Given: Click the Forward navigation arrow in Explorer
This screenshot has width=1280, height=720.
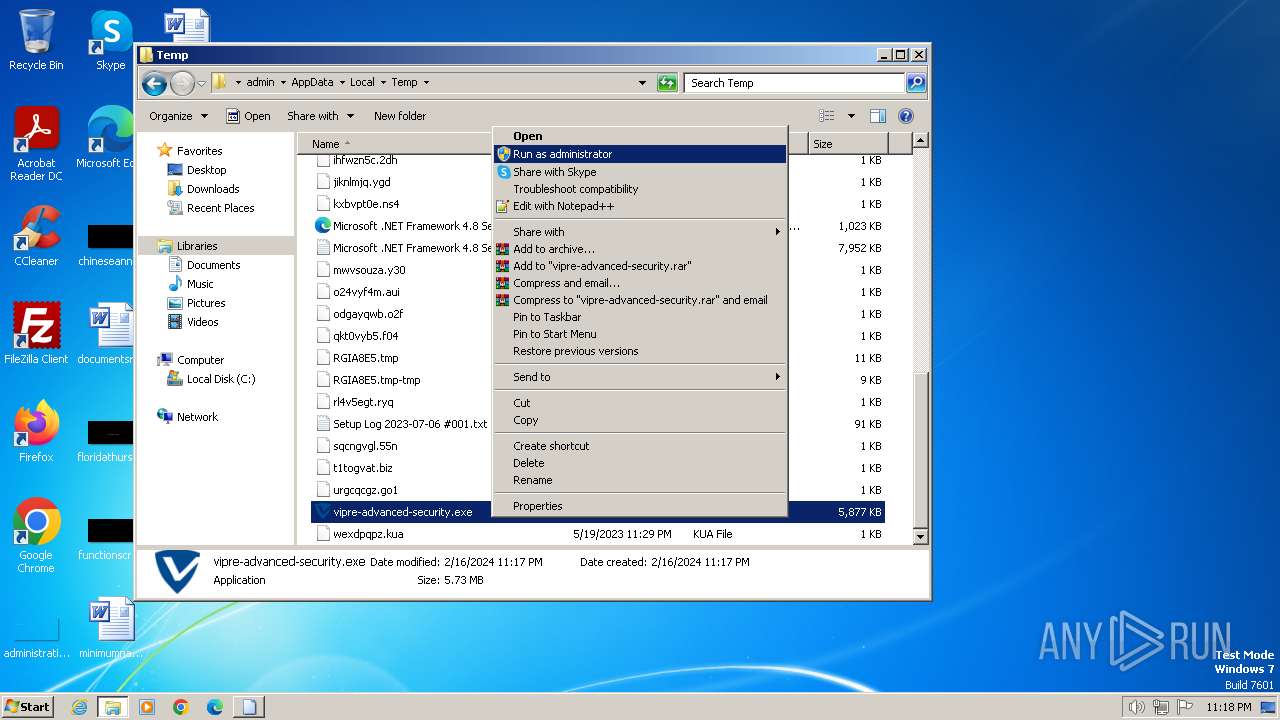Looking at the screenshot, I should coord(182,83).
